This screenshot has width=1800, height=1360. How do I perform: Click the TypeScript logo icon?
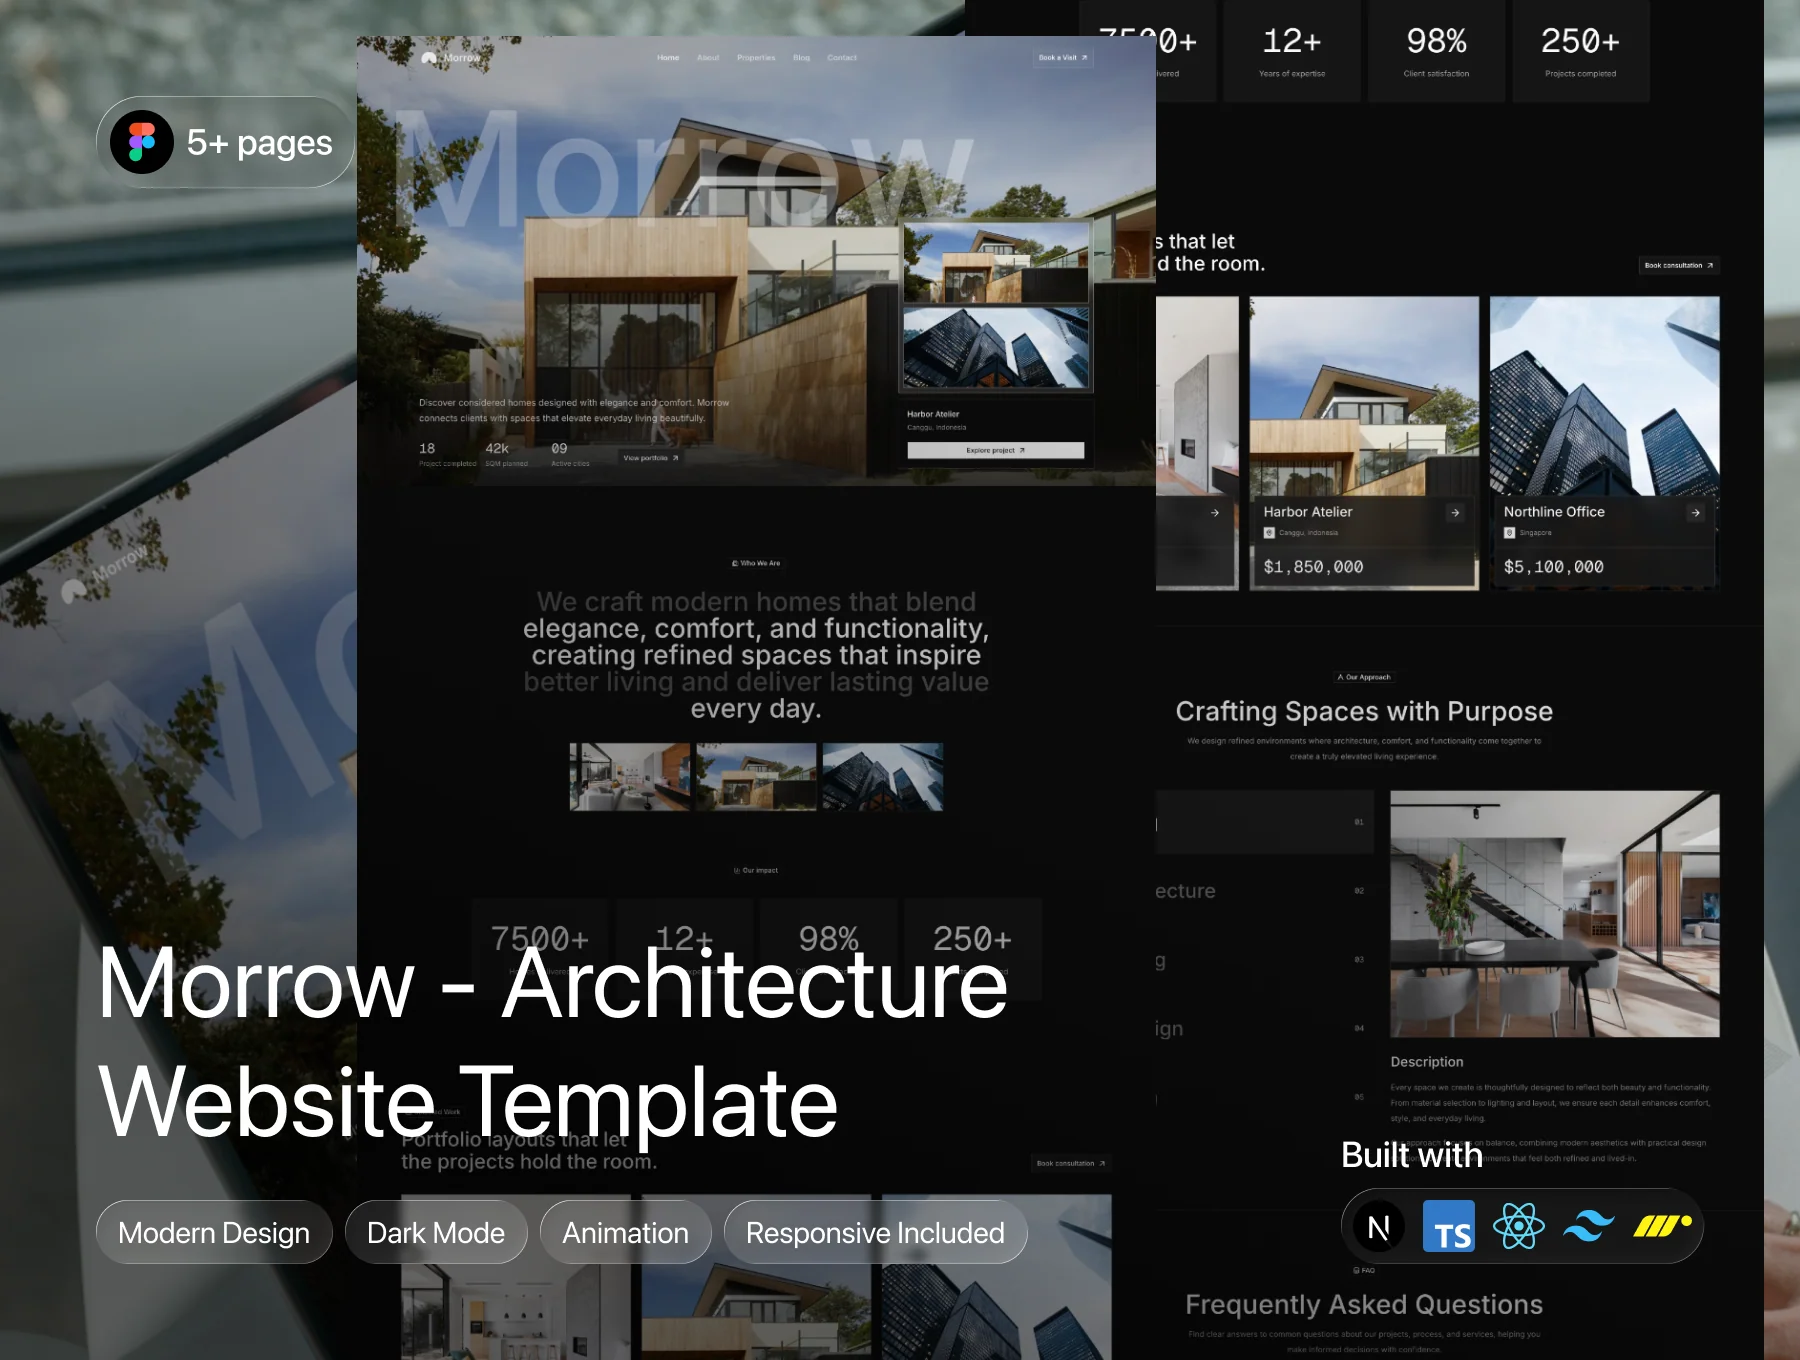click(x=1449, y=1226)
